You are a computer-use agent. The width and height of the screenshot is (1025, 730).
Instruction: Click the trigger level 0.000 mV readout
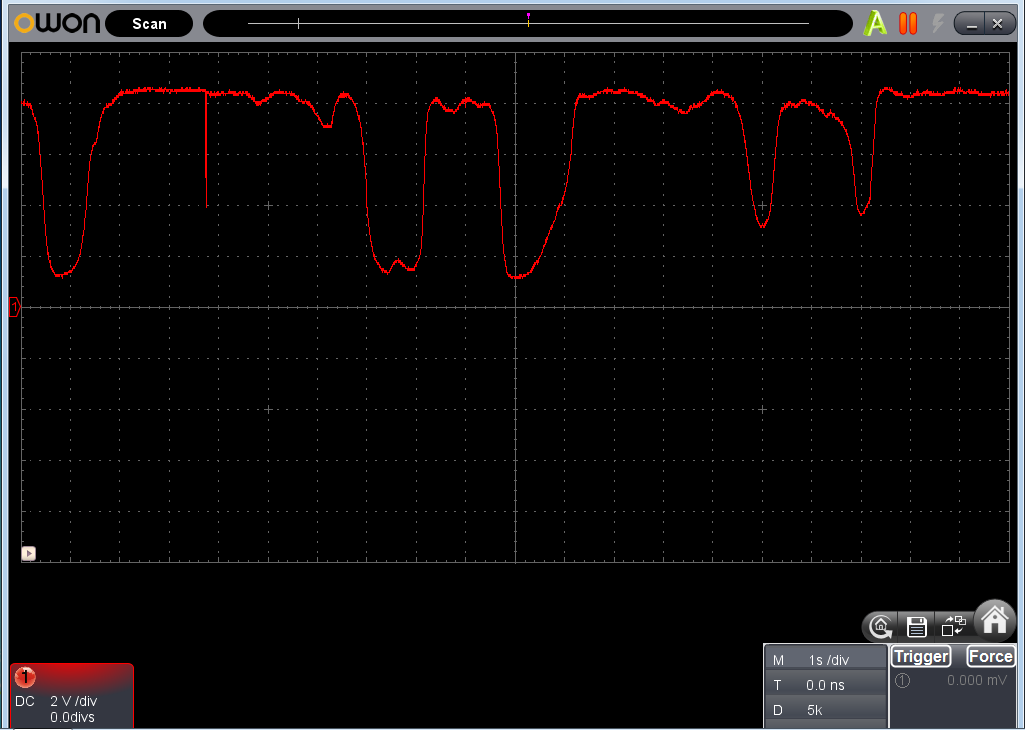976,680
